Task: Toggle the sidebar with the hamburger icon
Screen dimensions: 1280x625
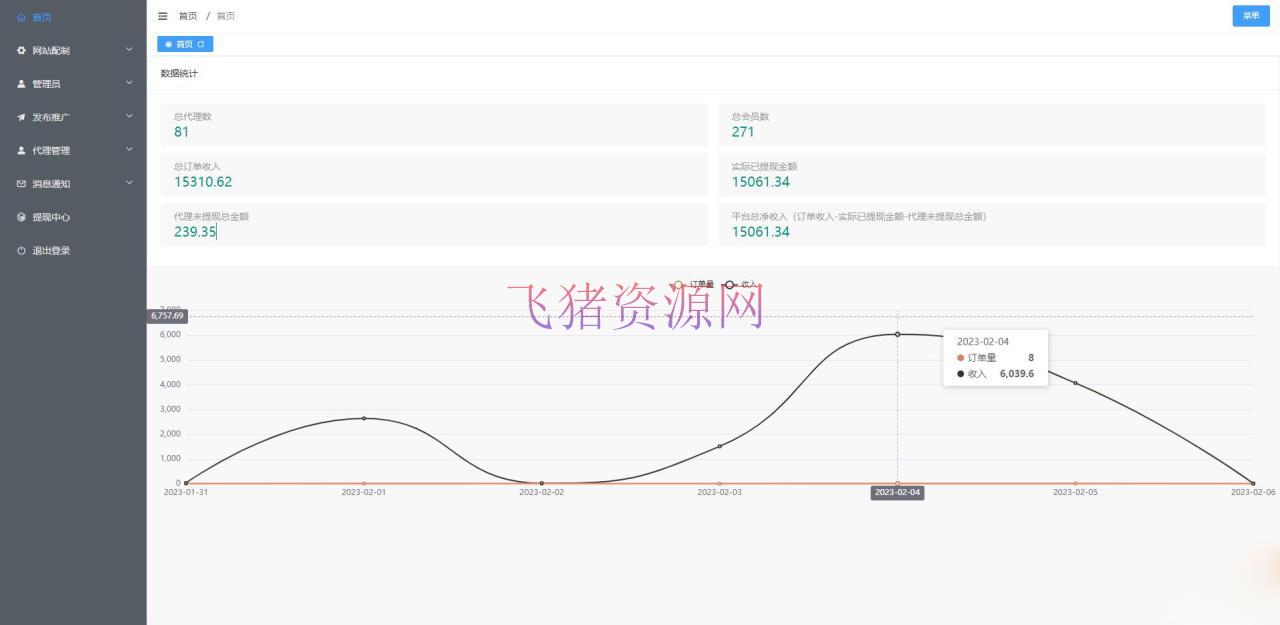Action: click(x=162, y=16)
